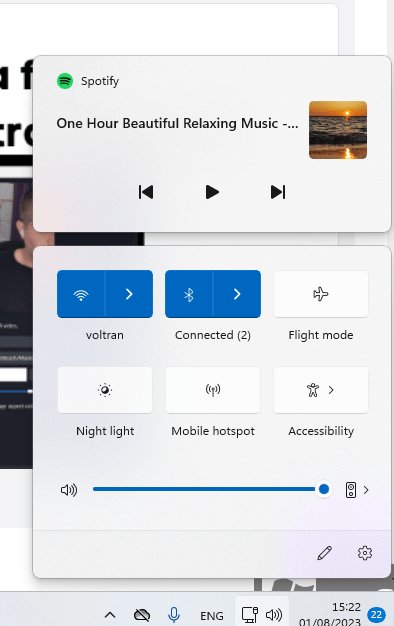Mute sound via the volume speaker icon
Image resolution: width=394 pixels, height=626 pixels.
pos(69,489)
